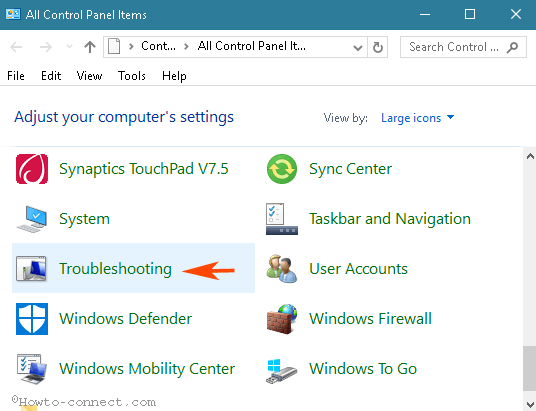Click the Back navigation arrow

[x=16, y=47]
